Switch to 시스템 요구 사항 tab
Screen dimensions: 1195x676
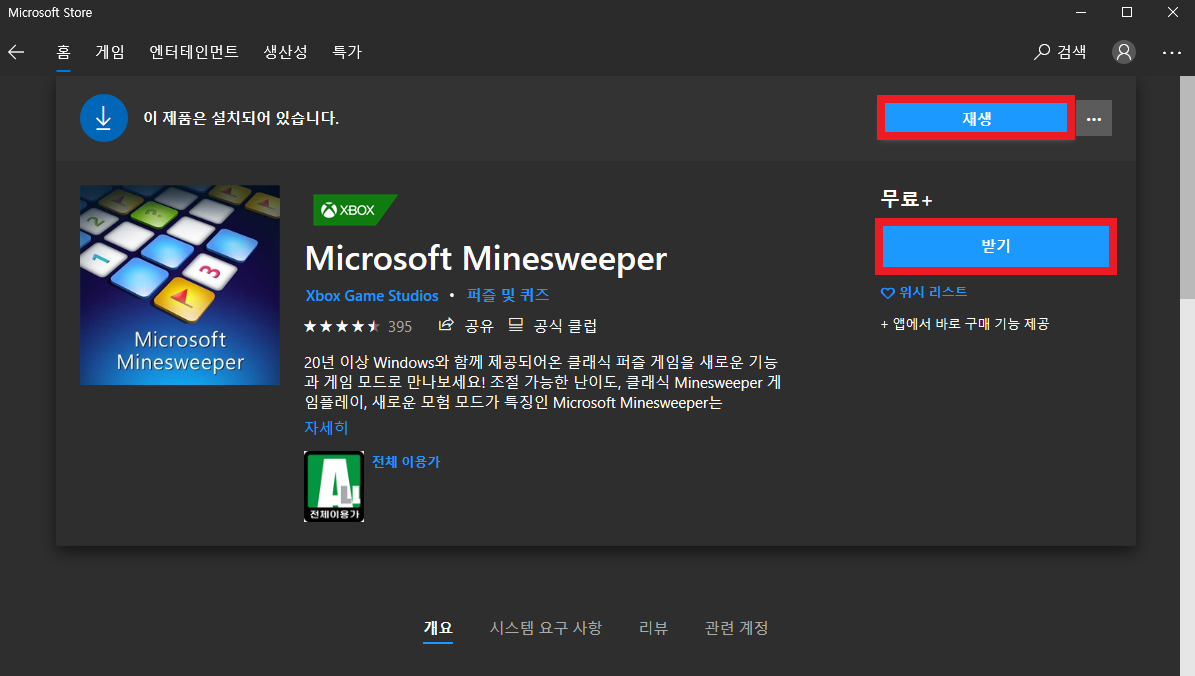pos(546,628)
